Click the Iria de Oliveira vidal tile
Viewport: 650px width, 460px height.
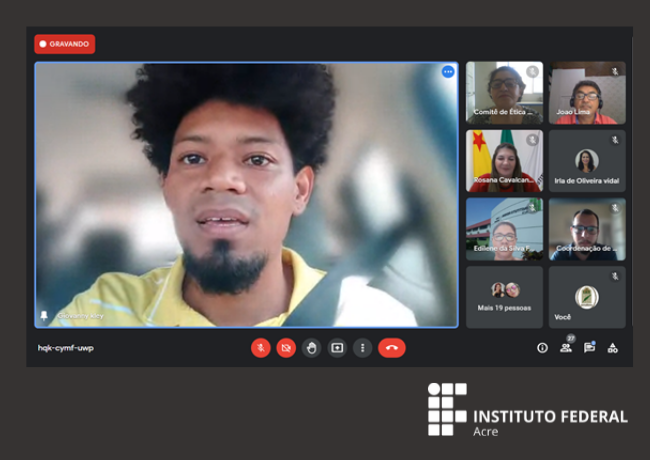587,161
